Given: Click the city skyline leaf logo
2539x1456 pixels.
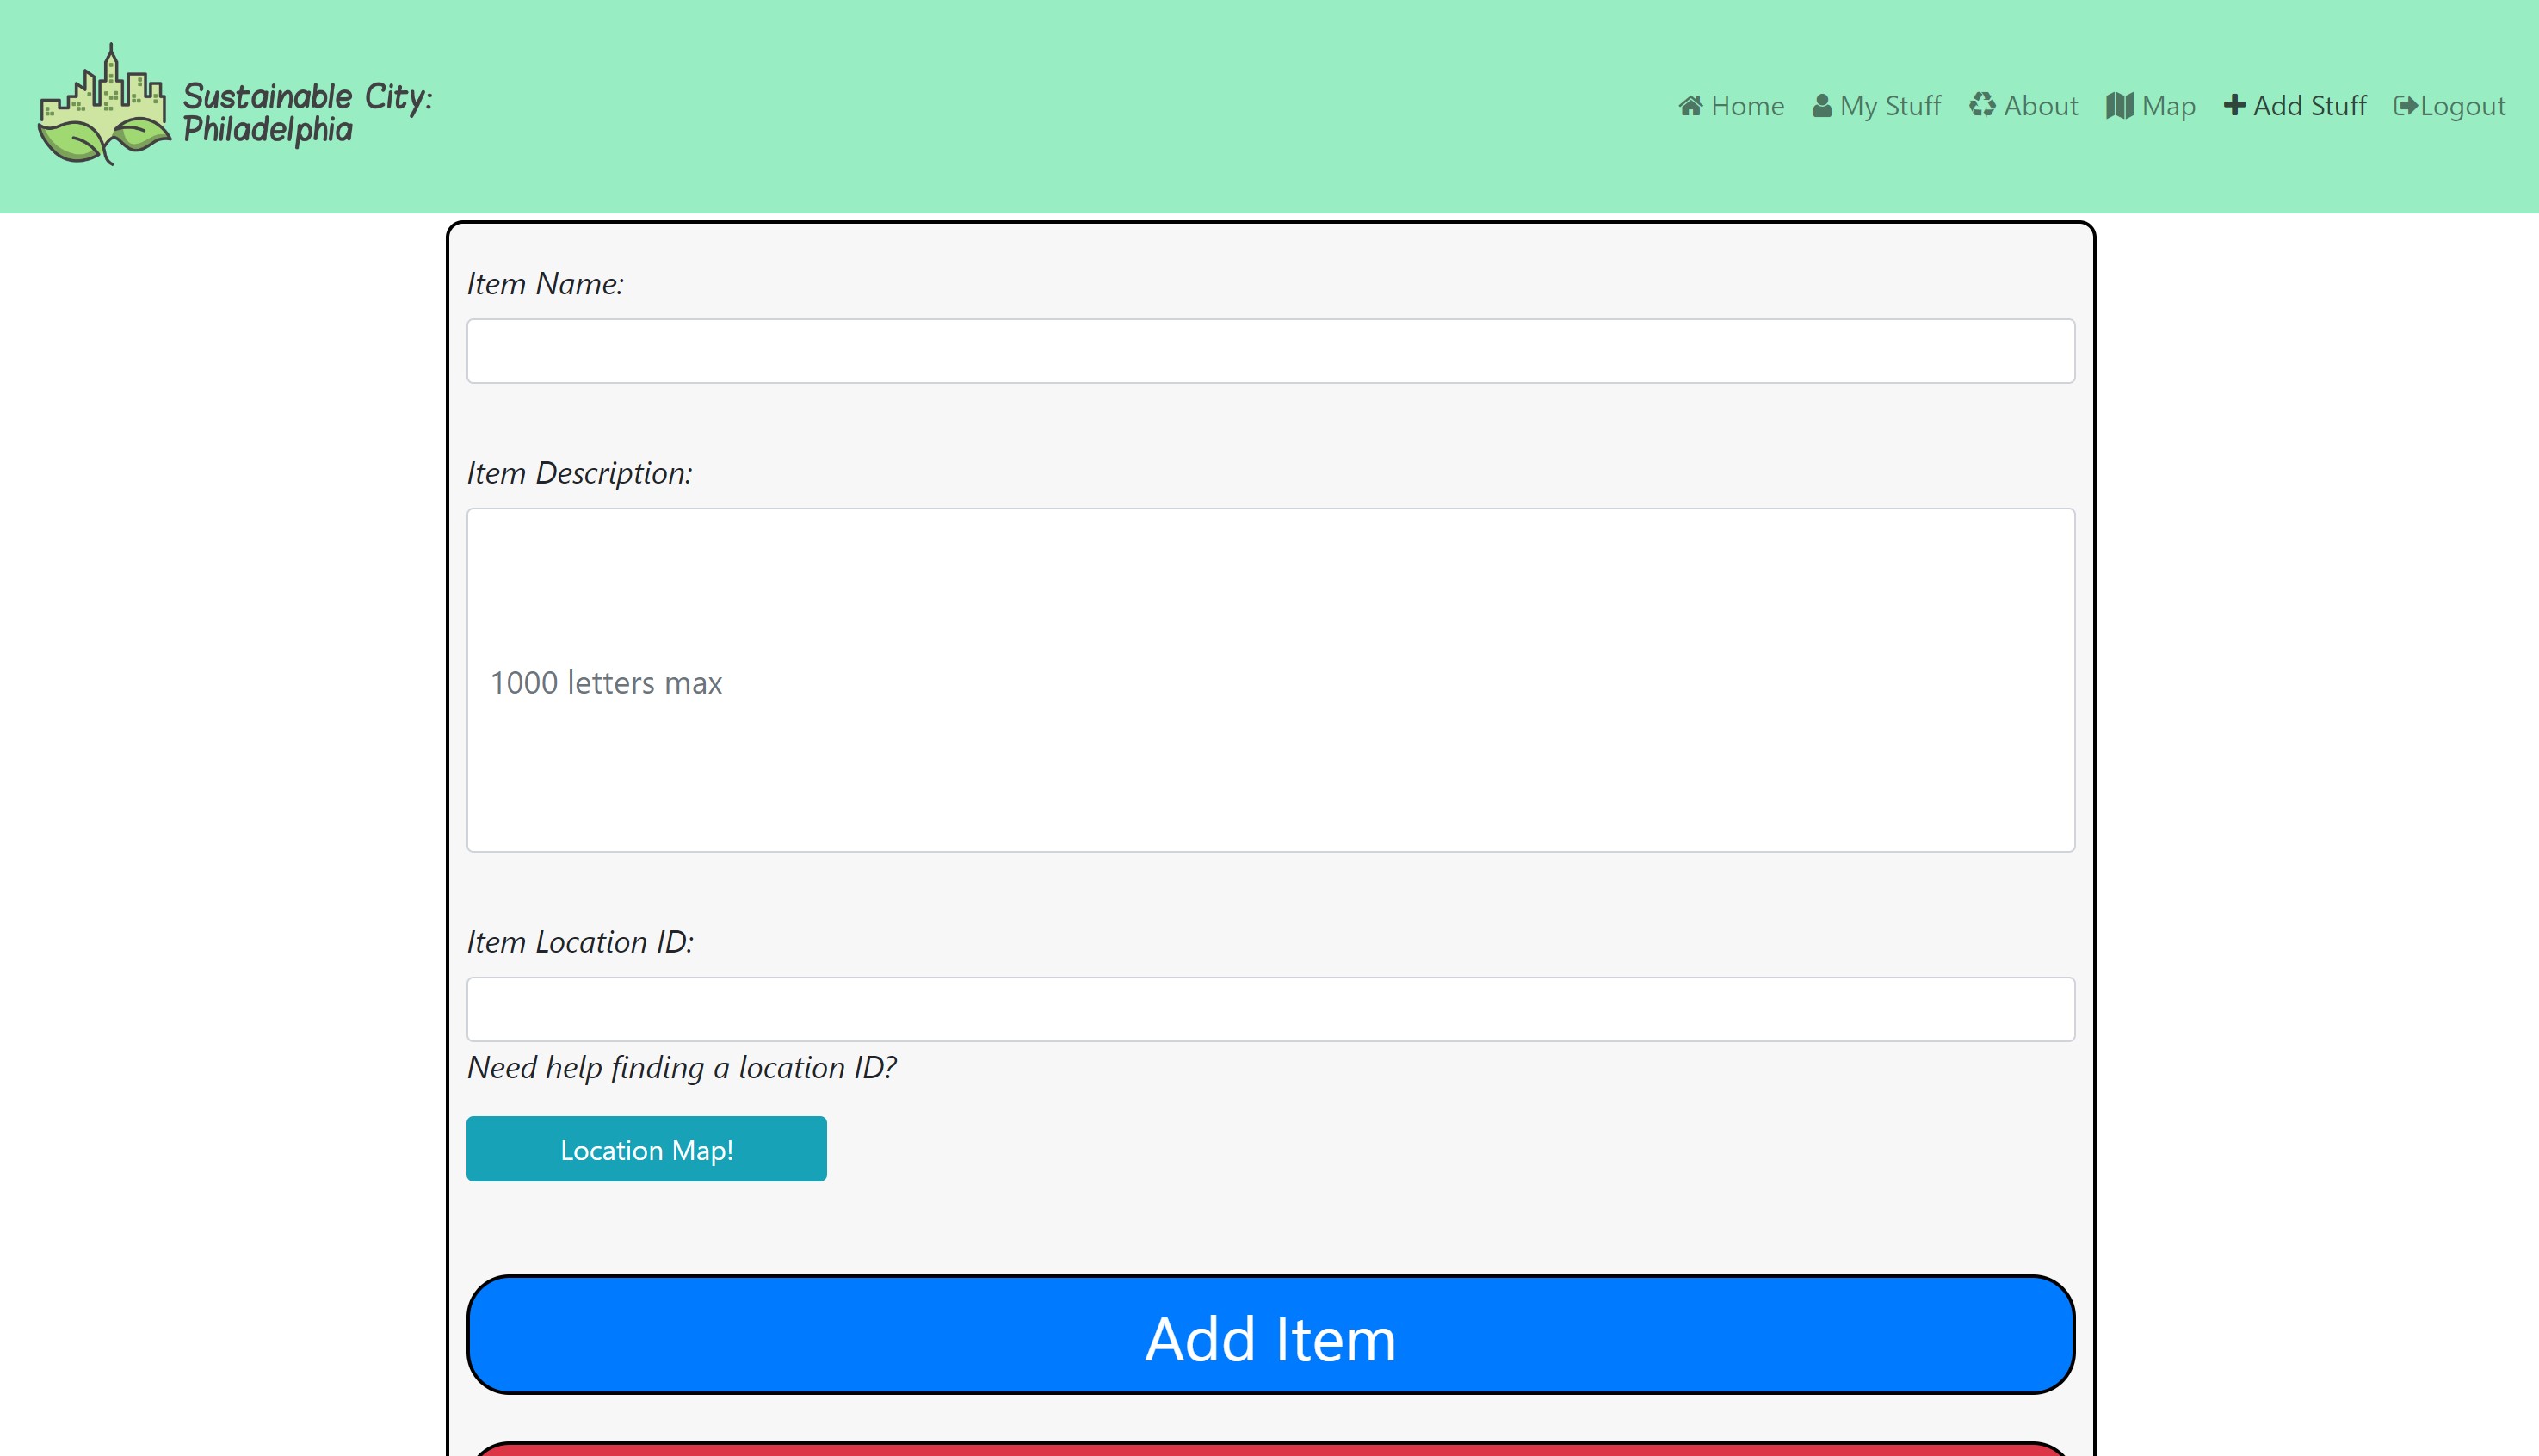Looking at the screenshot, I should 103,105.
